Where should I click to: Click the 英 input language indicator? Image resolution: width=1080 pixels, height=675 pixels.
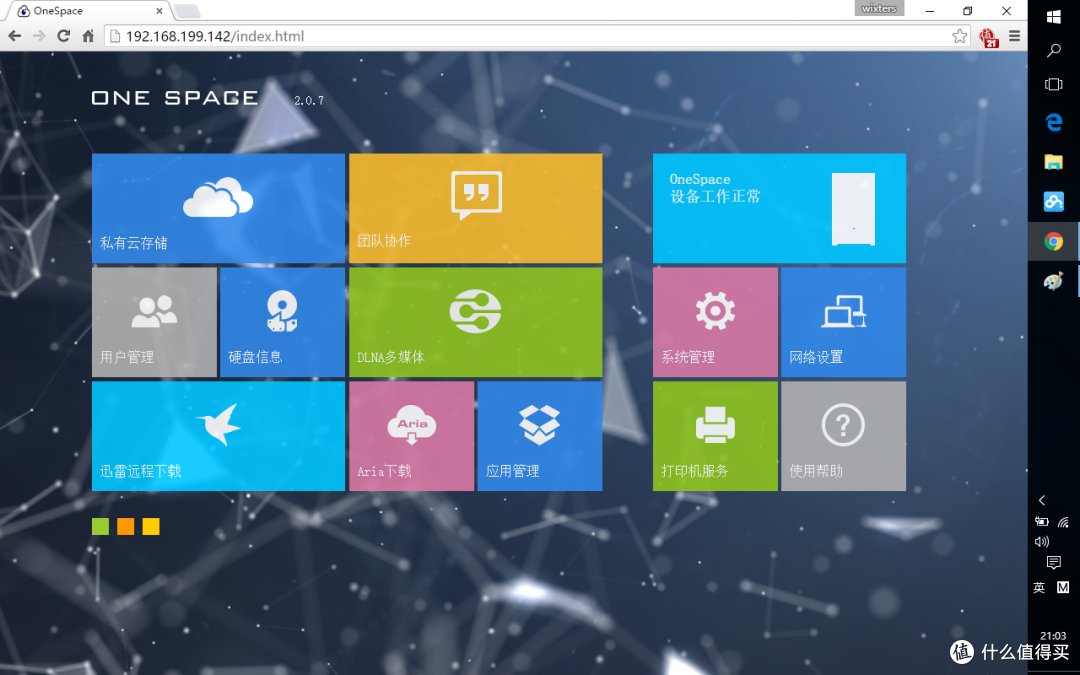click(x=1039, y=588)
